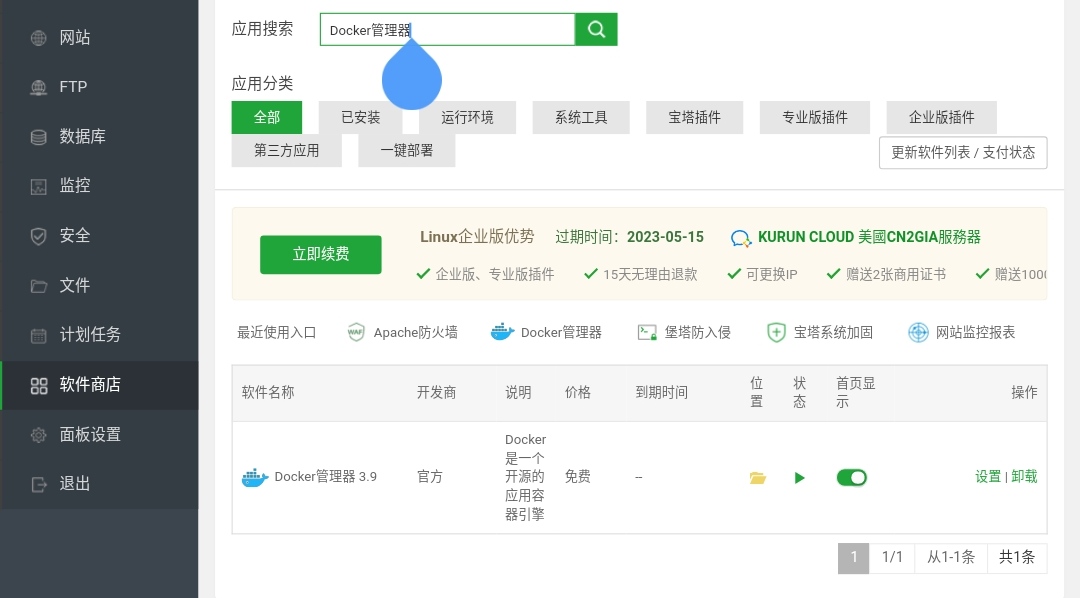The image size is (1080, 598).
Task: Click the 安全 shield icon
Action: point(39,236)
